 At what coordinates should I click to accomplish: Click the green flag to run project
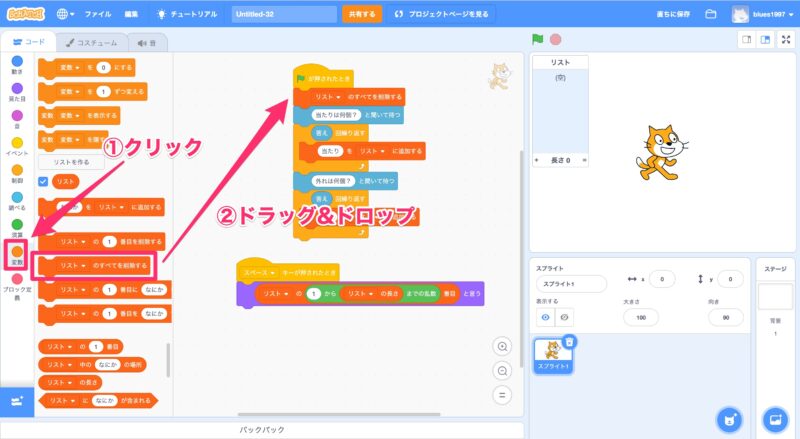click(x=537, y=40)
